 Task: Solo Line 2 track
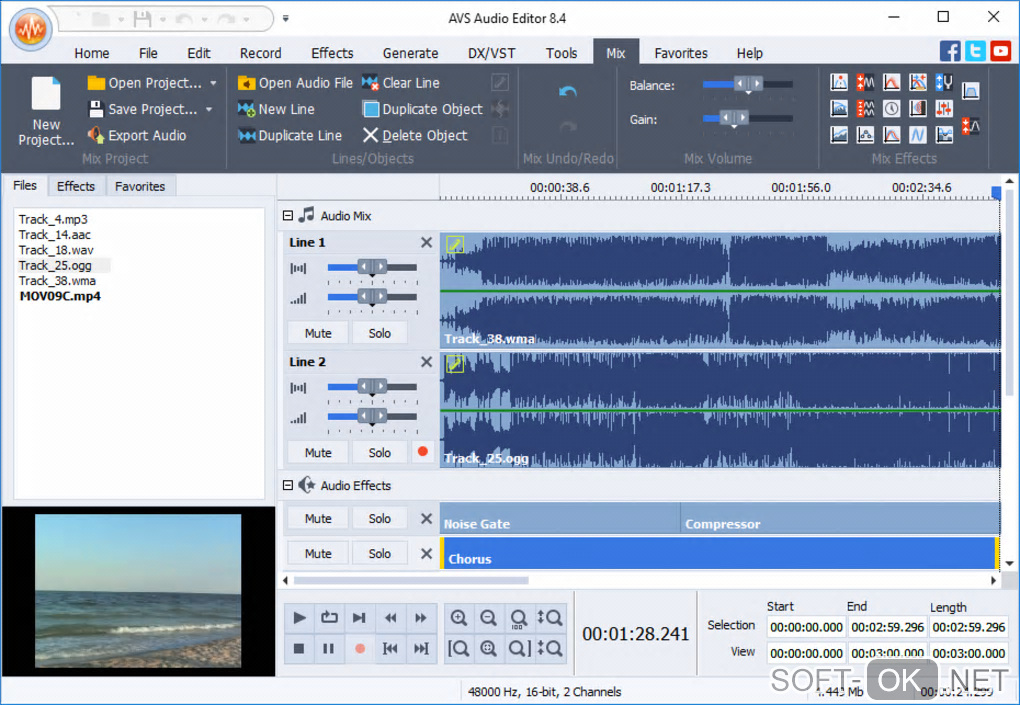coord(379,453)
